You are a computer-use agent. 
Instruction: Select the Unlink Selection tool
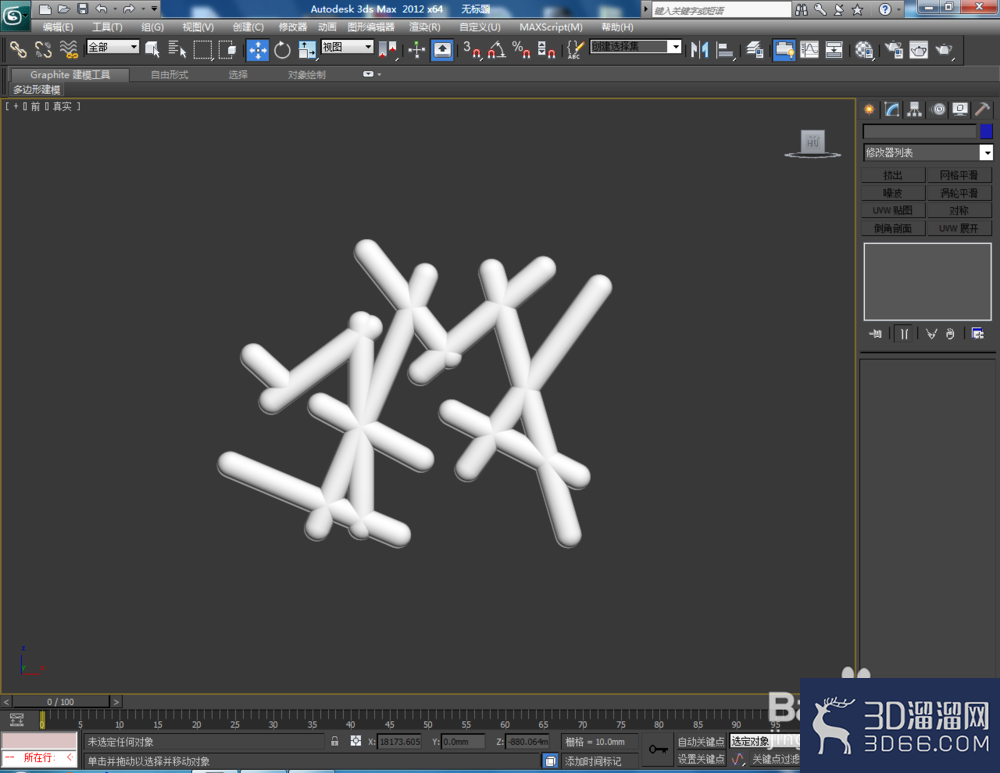tap(43, 50)
